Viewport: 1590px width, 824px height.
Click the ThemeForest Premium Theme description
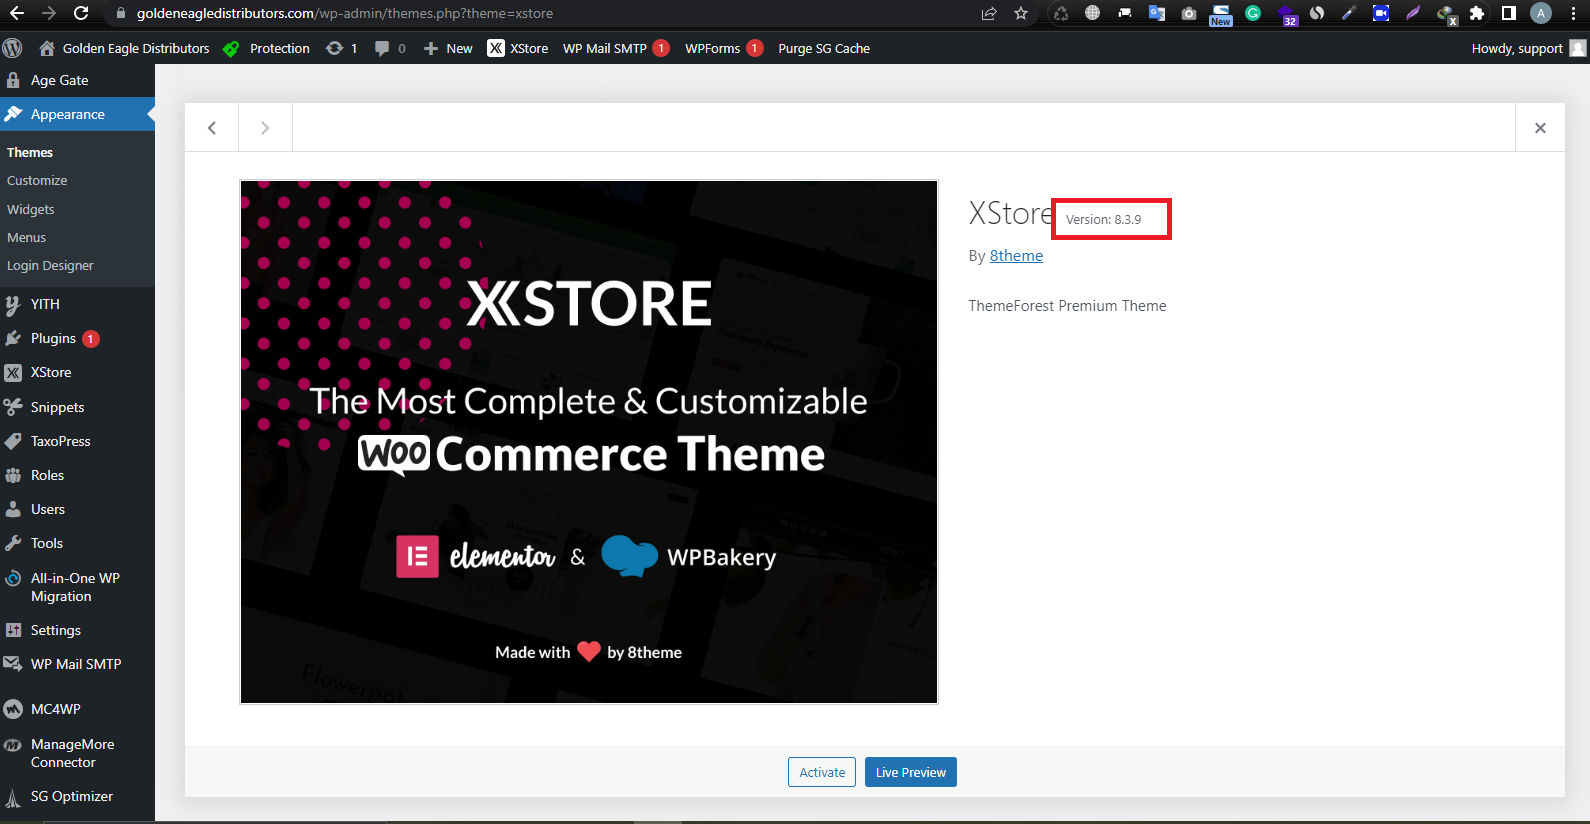(1067, 306)
